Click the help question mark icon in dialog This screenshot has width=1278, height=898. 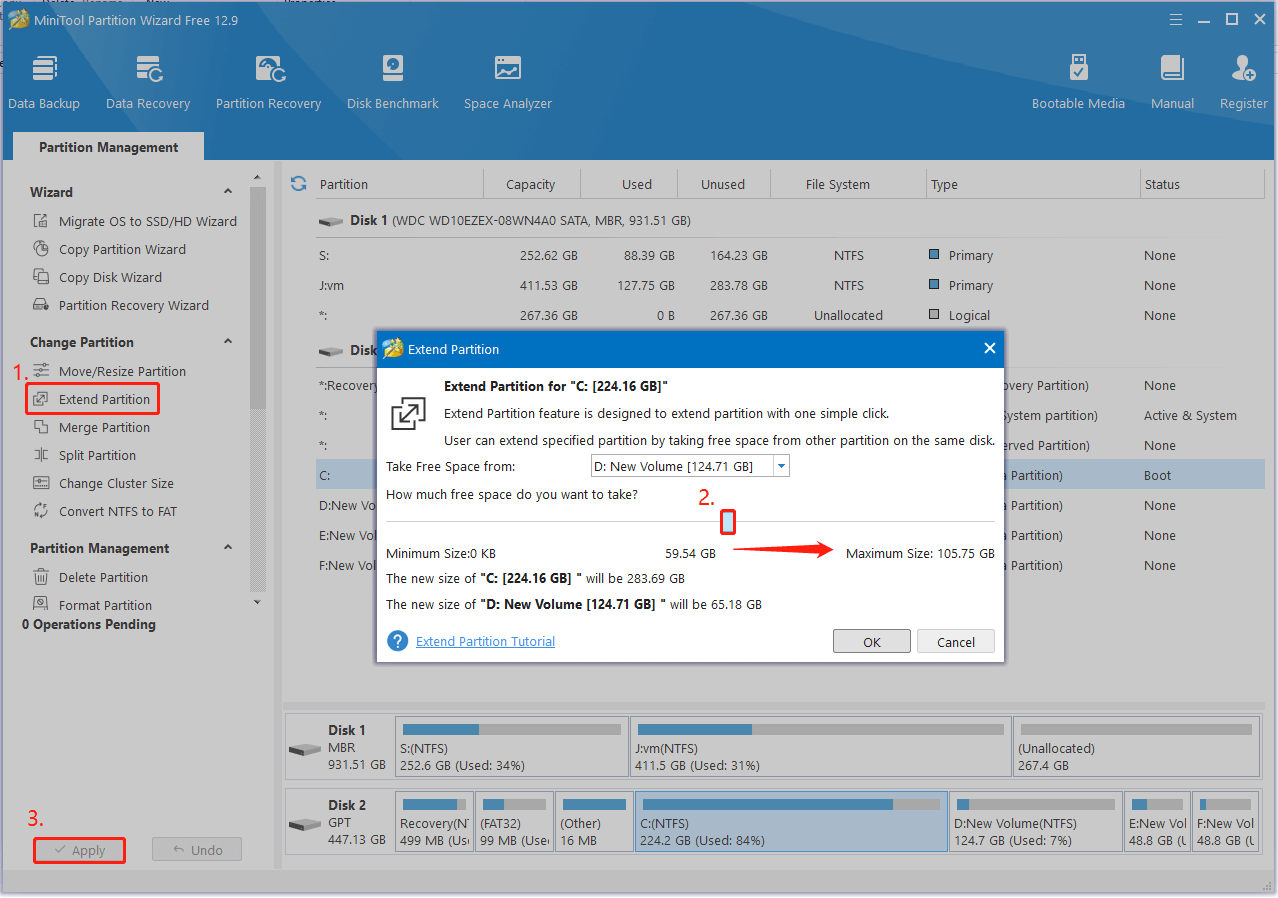(398, 641)
